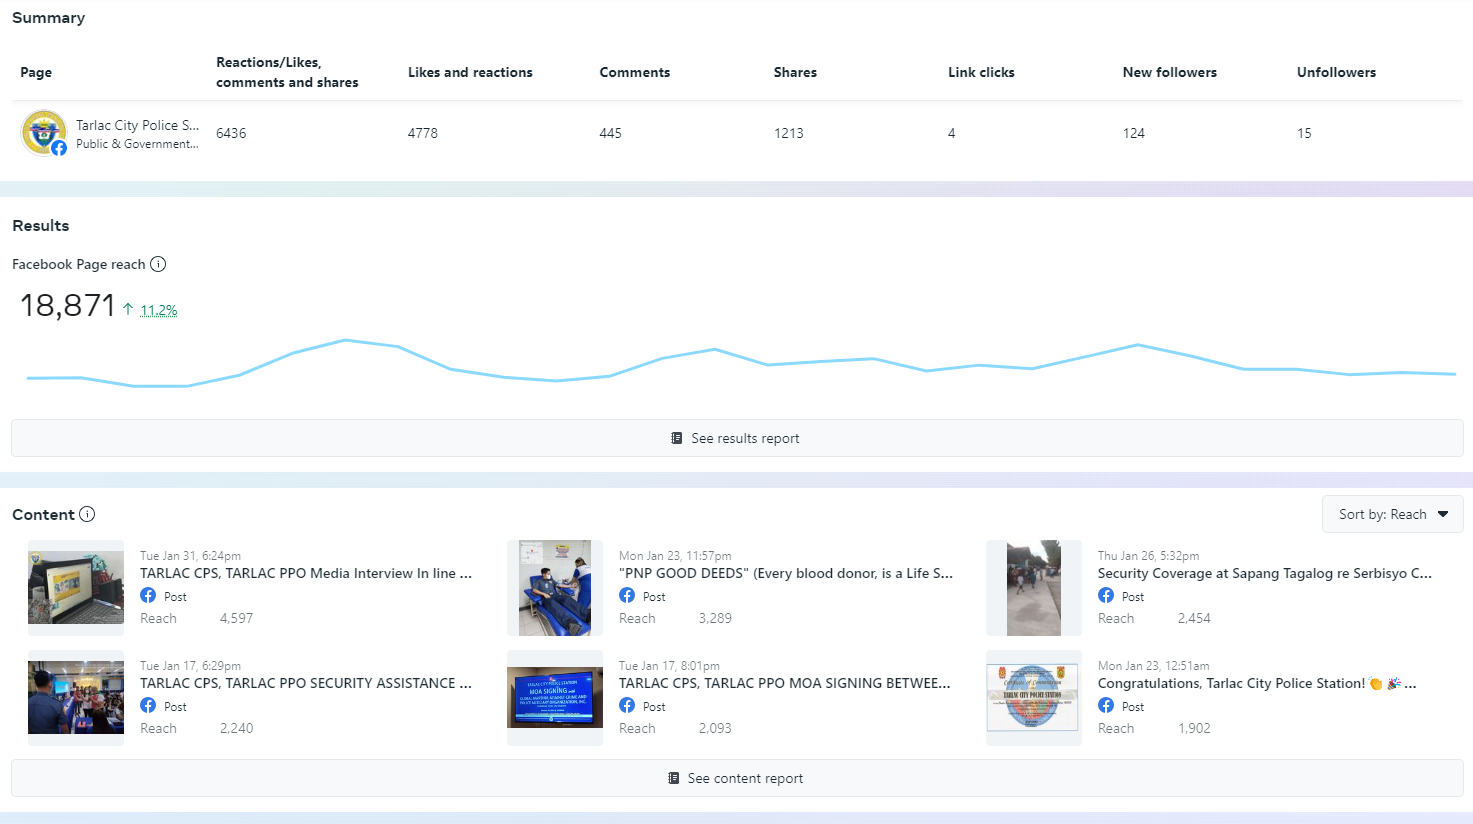Viewport: 1473px width, 824px height.
Task: Open Sapang Tagalog security coverage thumbnail
Action: click(1034, 588)
